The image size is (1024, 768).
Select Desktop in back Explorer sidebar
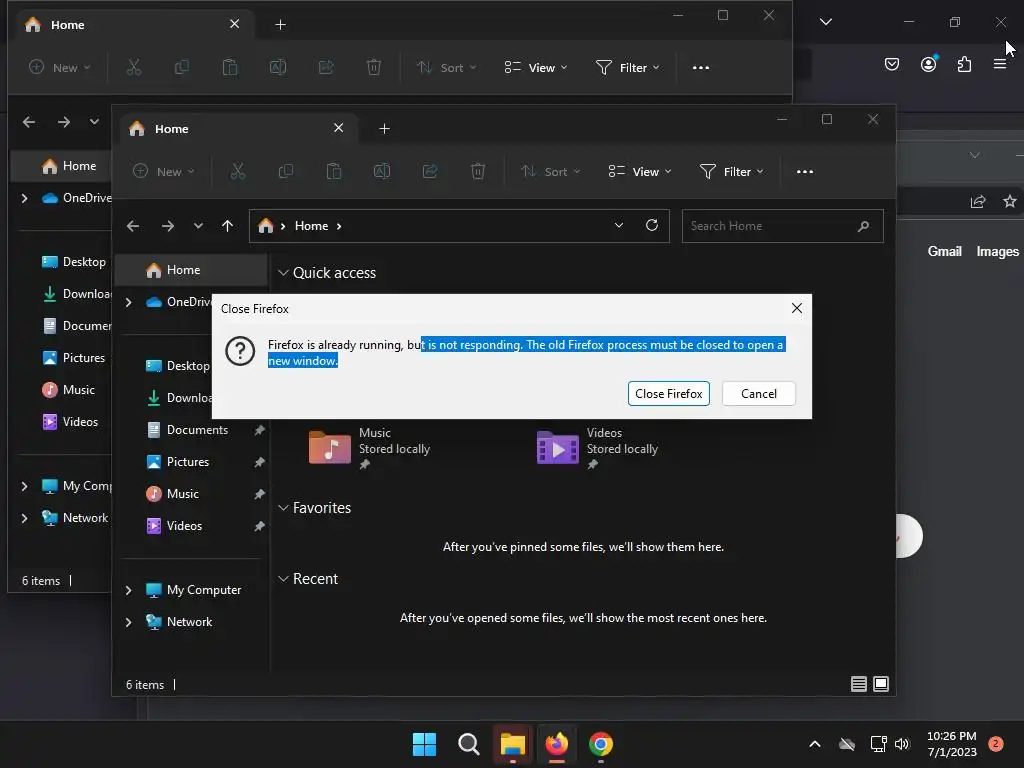click(74, 262)
